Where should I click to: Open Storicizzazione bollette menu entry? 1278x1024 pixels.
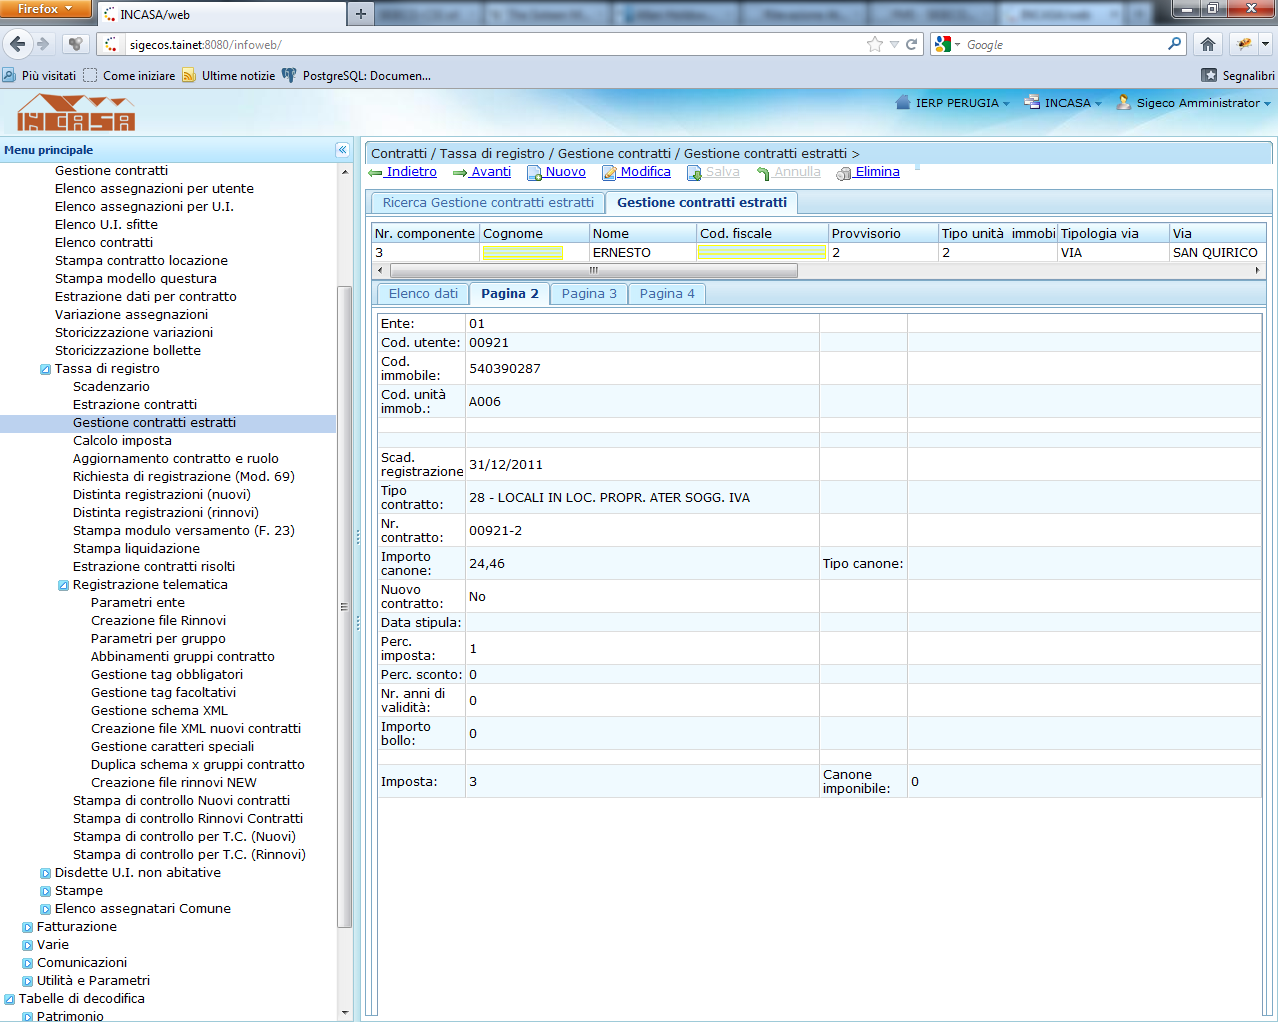(128, 351)
